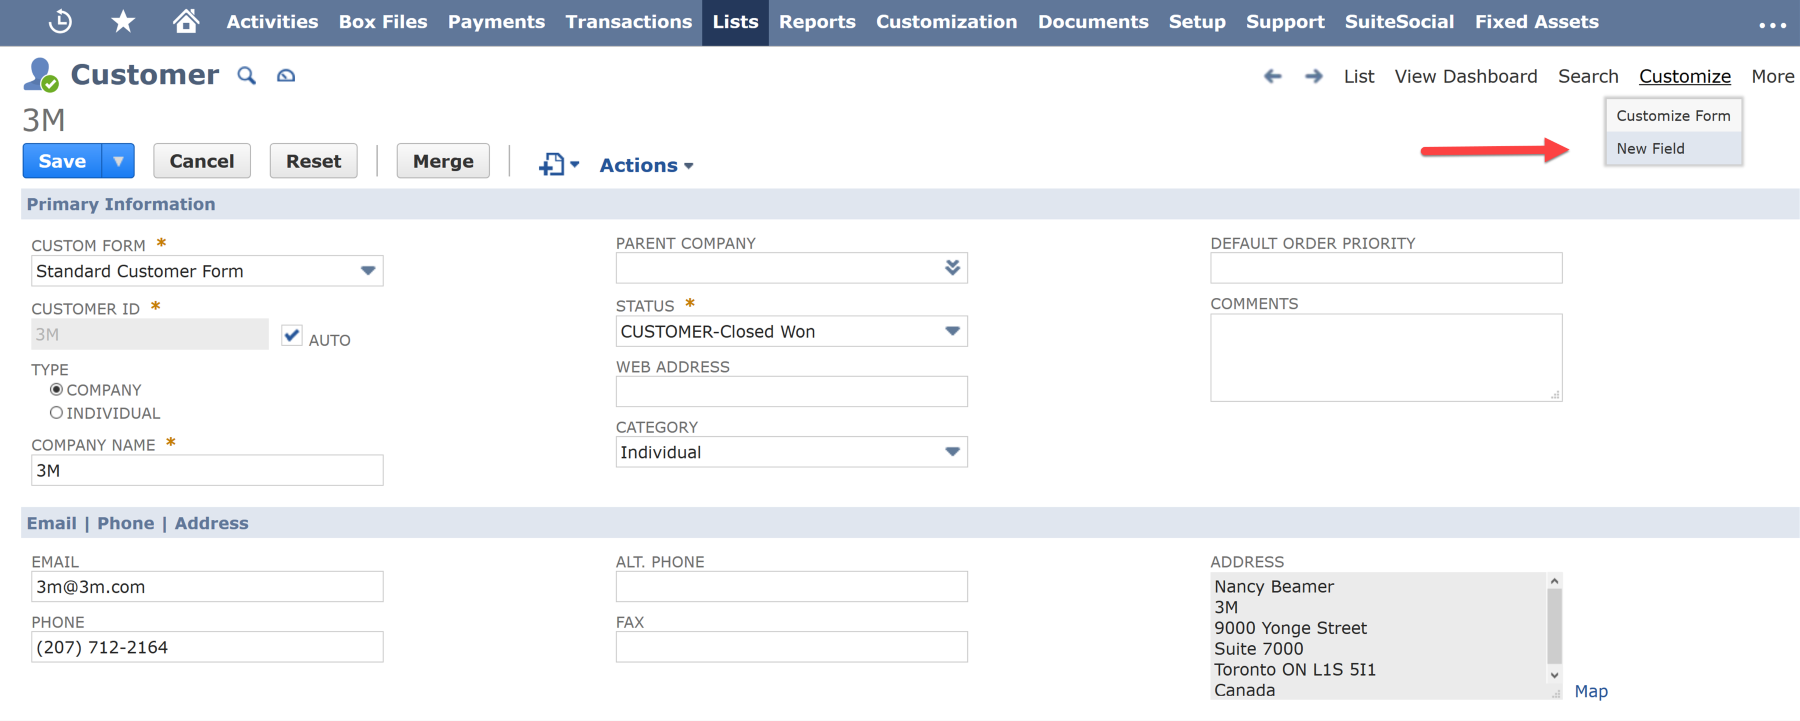Click the Web Address input field
The width and height of the screenshot is (1800, 721).
[791, 391]
